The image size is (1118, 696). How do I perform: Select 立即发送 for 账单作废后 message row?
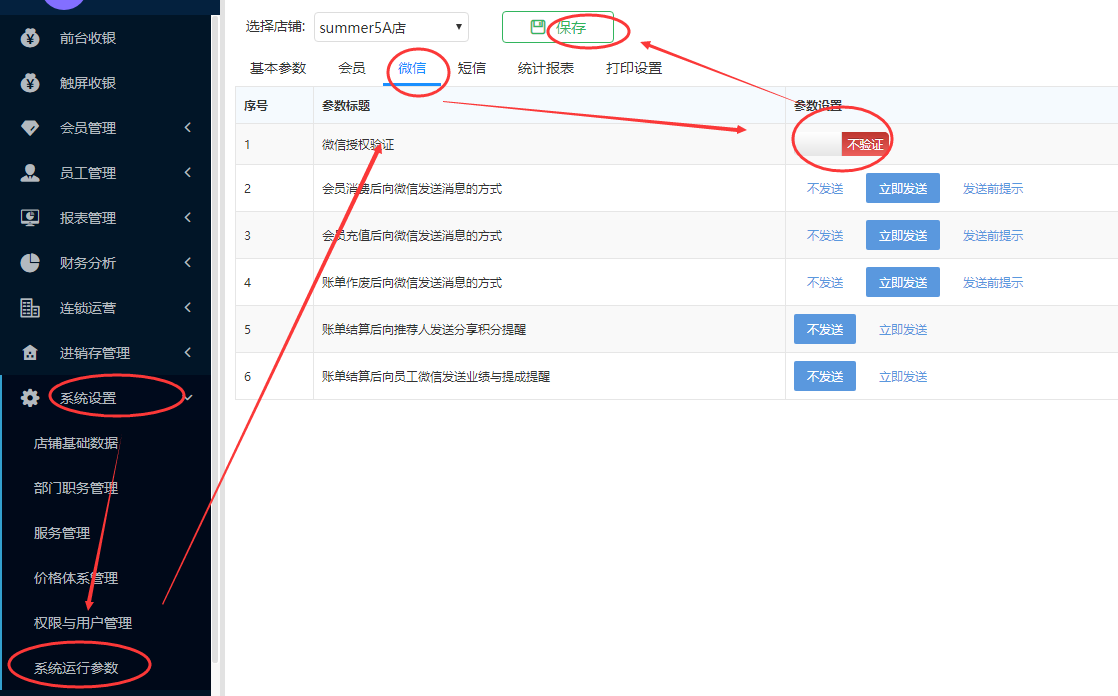903,282
